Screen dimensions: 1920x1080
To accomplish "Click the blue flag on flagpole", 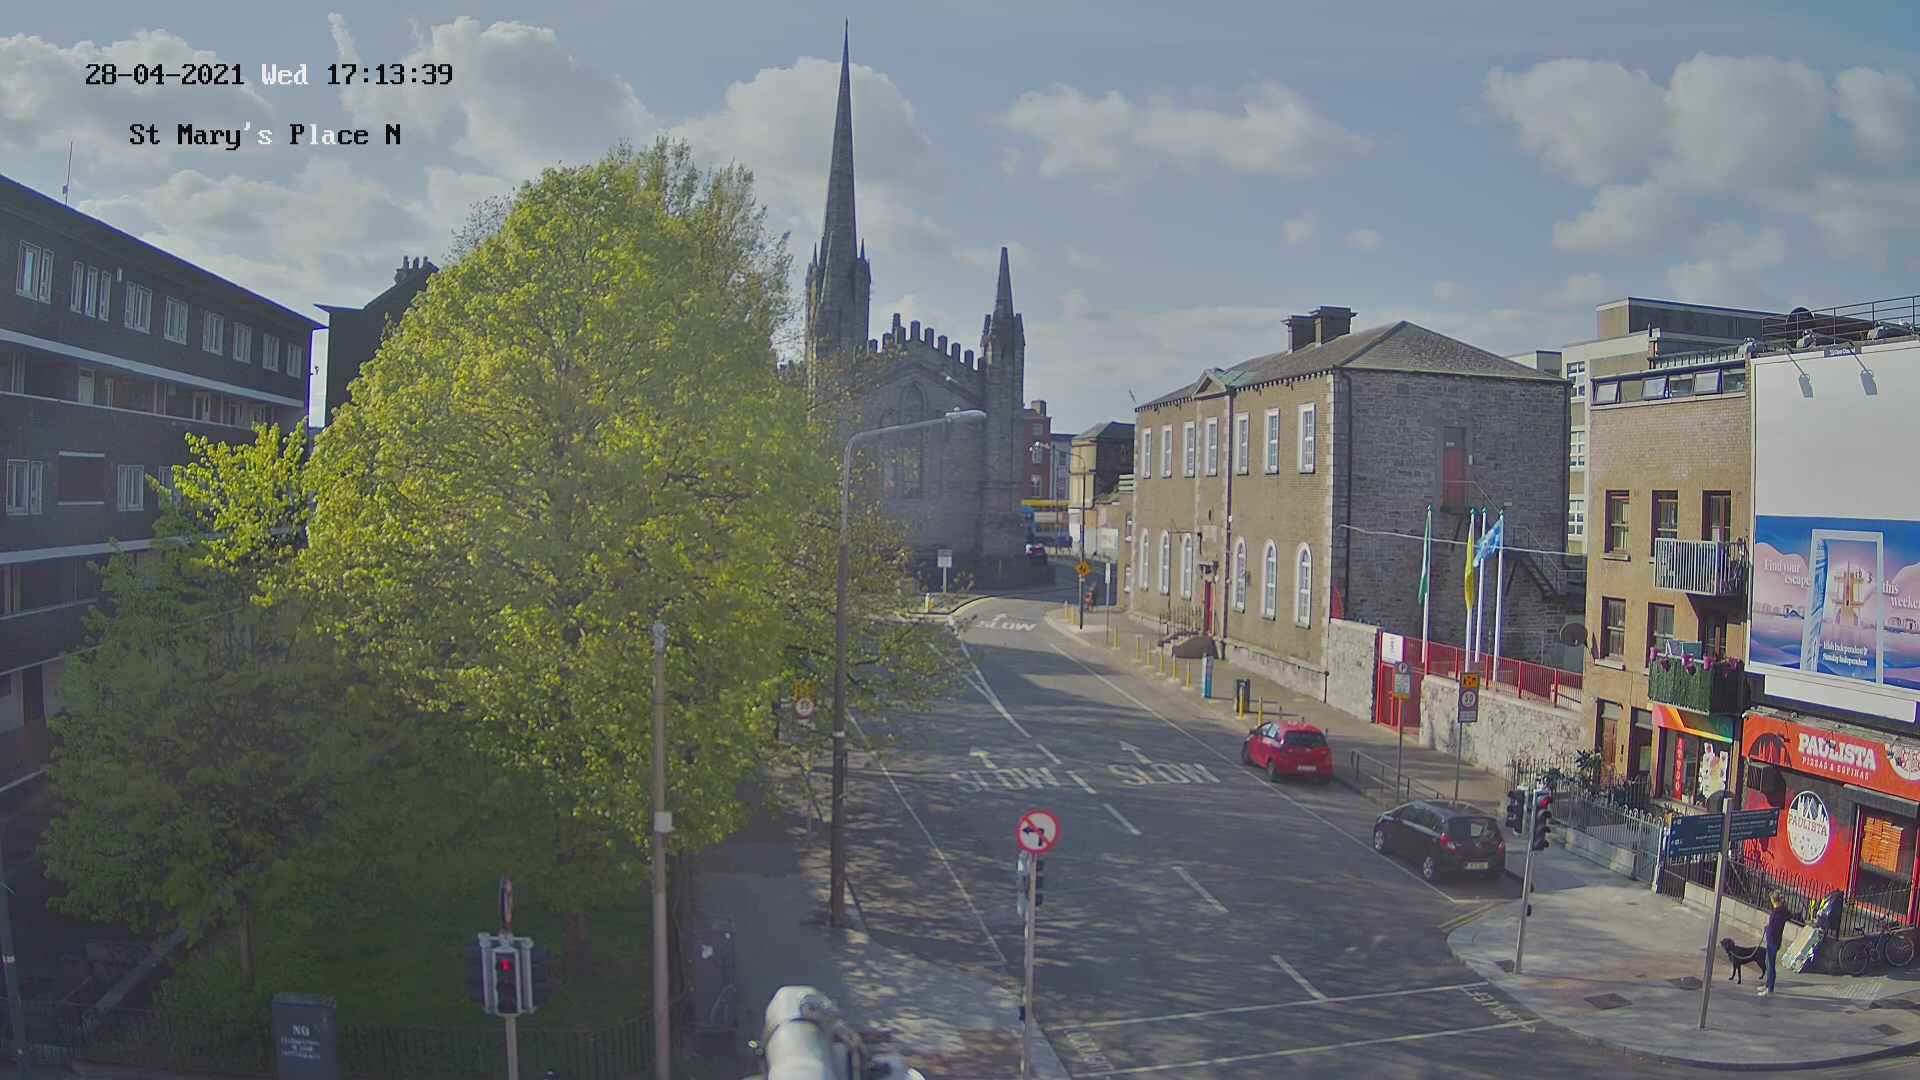I will (x=1489, y=541).
